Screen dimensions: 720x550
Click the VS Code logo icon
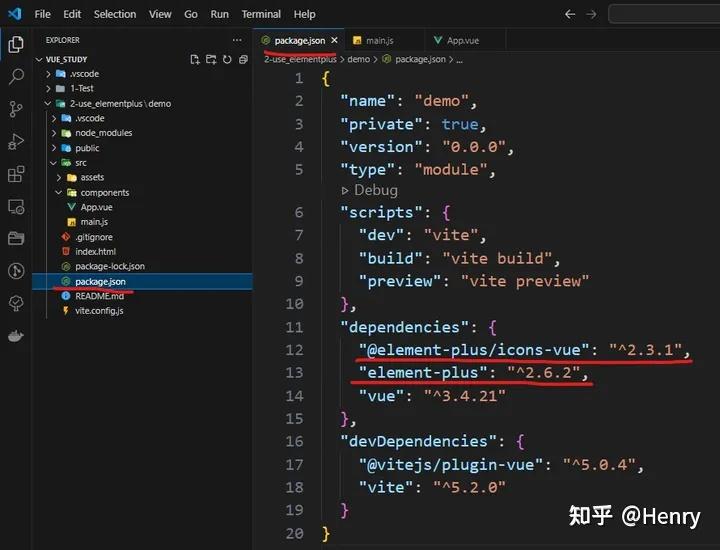(x=15, y=14)
